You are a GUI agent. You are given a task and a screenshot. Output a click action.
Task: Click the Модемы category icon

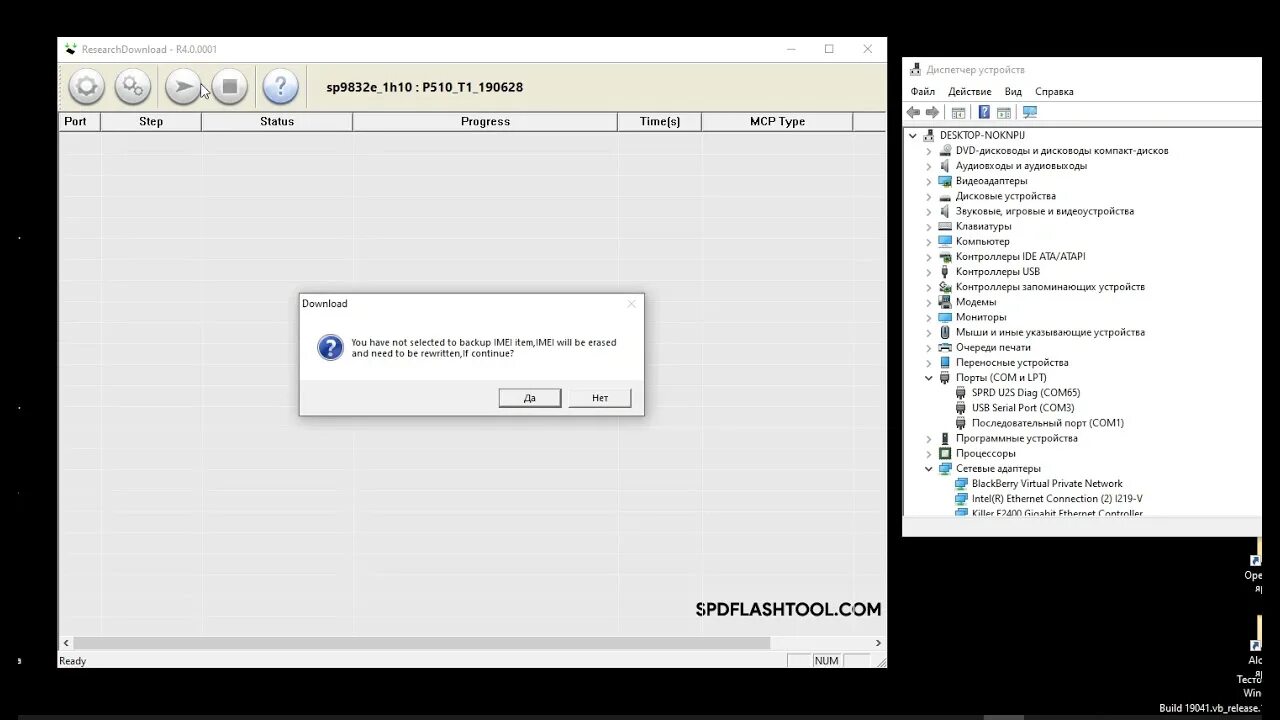(945, 302)
